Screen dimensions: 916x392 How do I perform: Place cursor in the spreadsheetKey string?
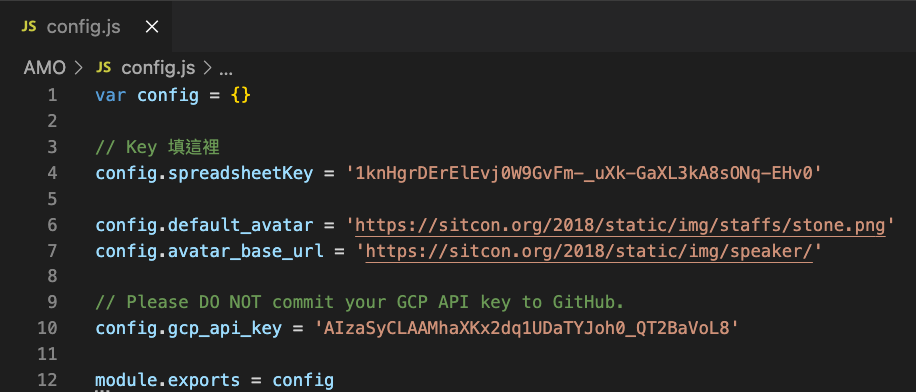(584, 173)
